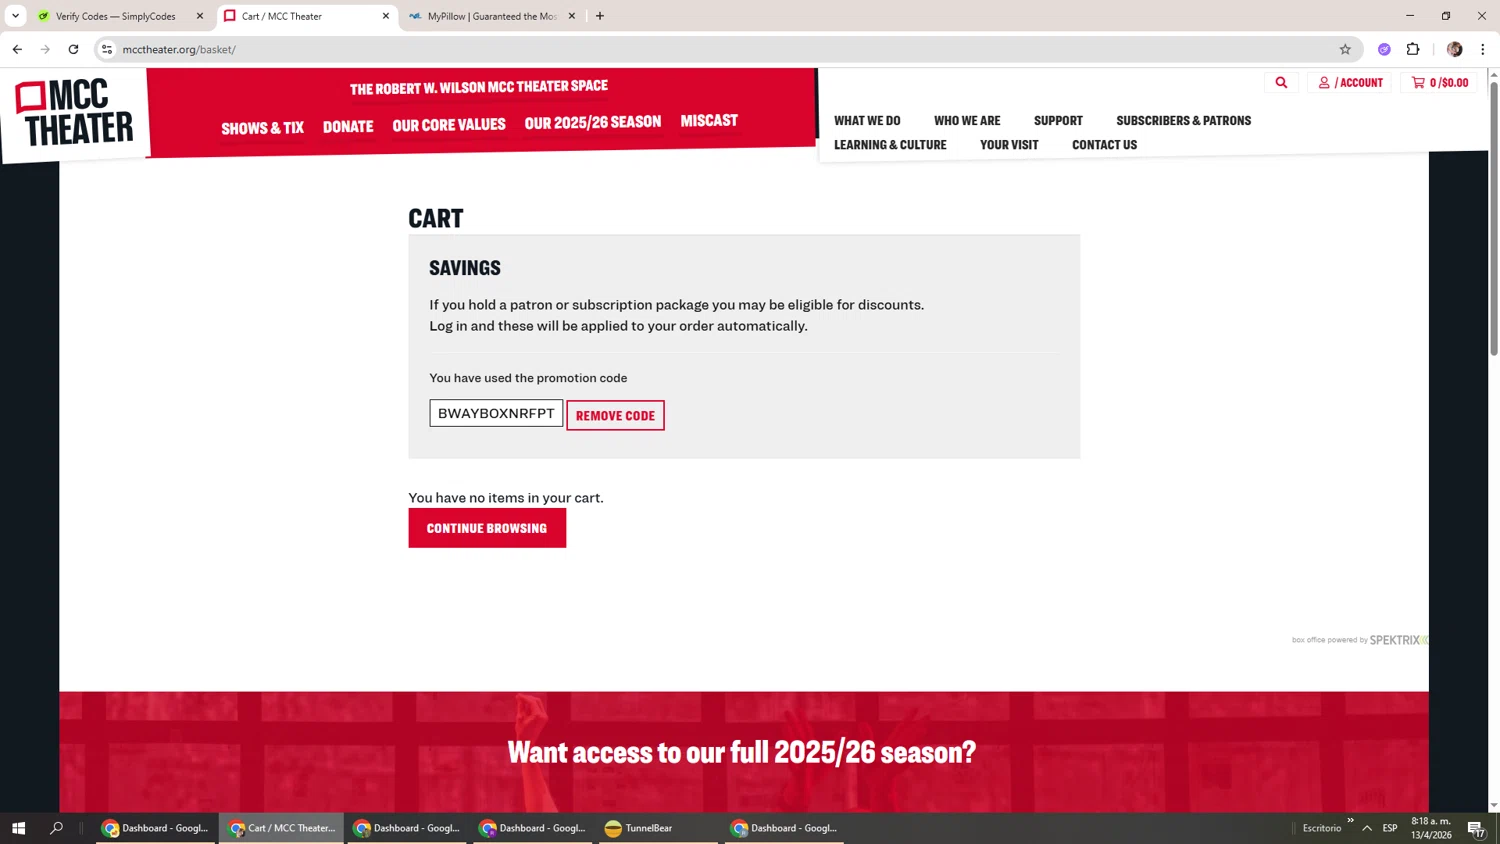Click the promotion code field BWAYBOXNRFPT

(496, 413)
